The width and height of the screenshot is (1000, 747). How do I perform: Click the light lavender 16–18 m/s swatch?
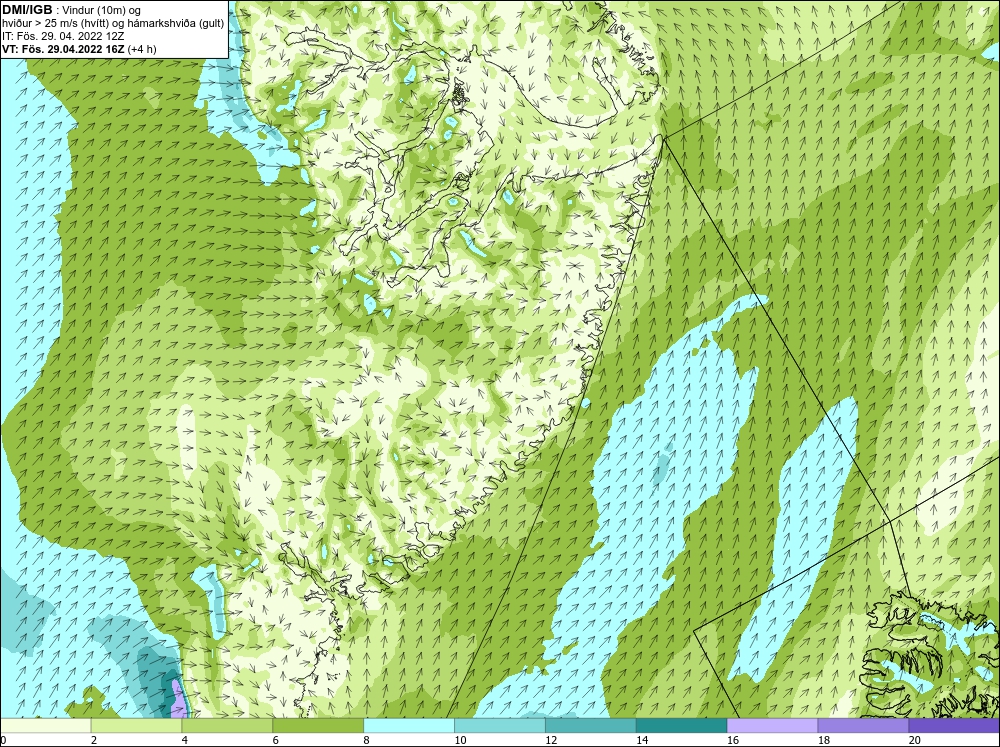coord(772,726)
